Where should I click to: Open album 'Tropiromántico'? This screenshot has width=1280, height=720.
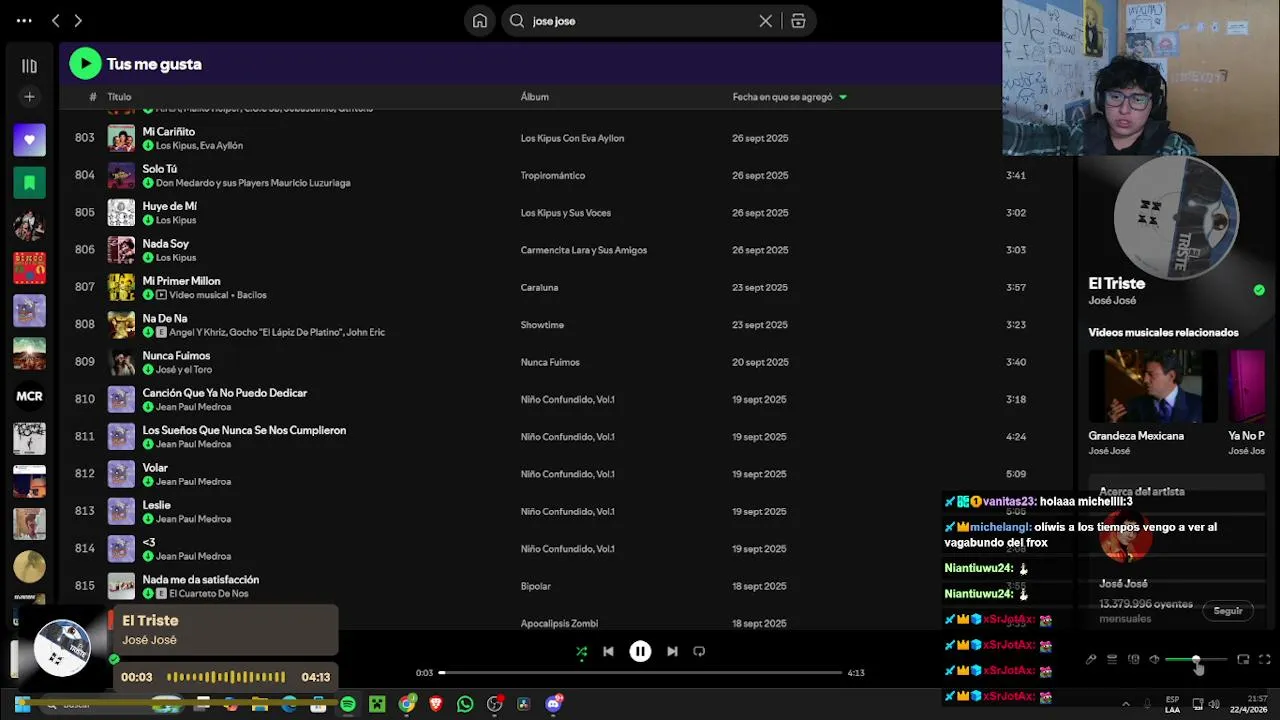click(552, 175)
